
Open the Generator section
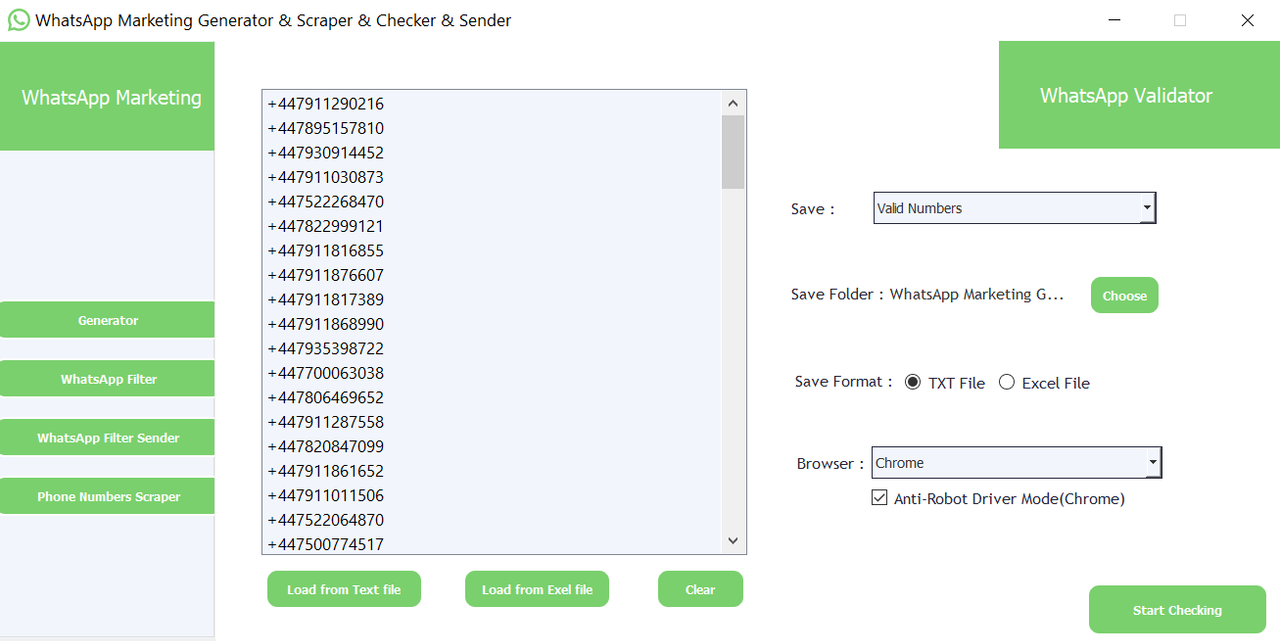coord(108,320)
